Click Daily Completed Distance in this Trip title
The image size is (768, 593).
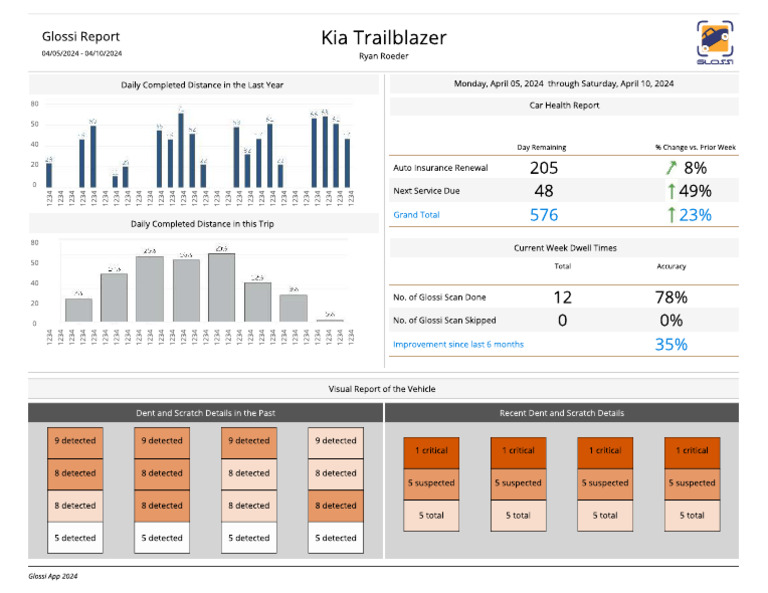tap(202, 224)
